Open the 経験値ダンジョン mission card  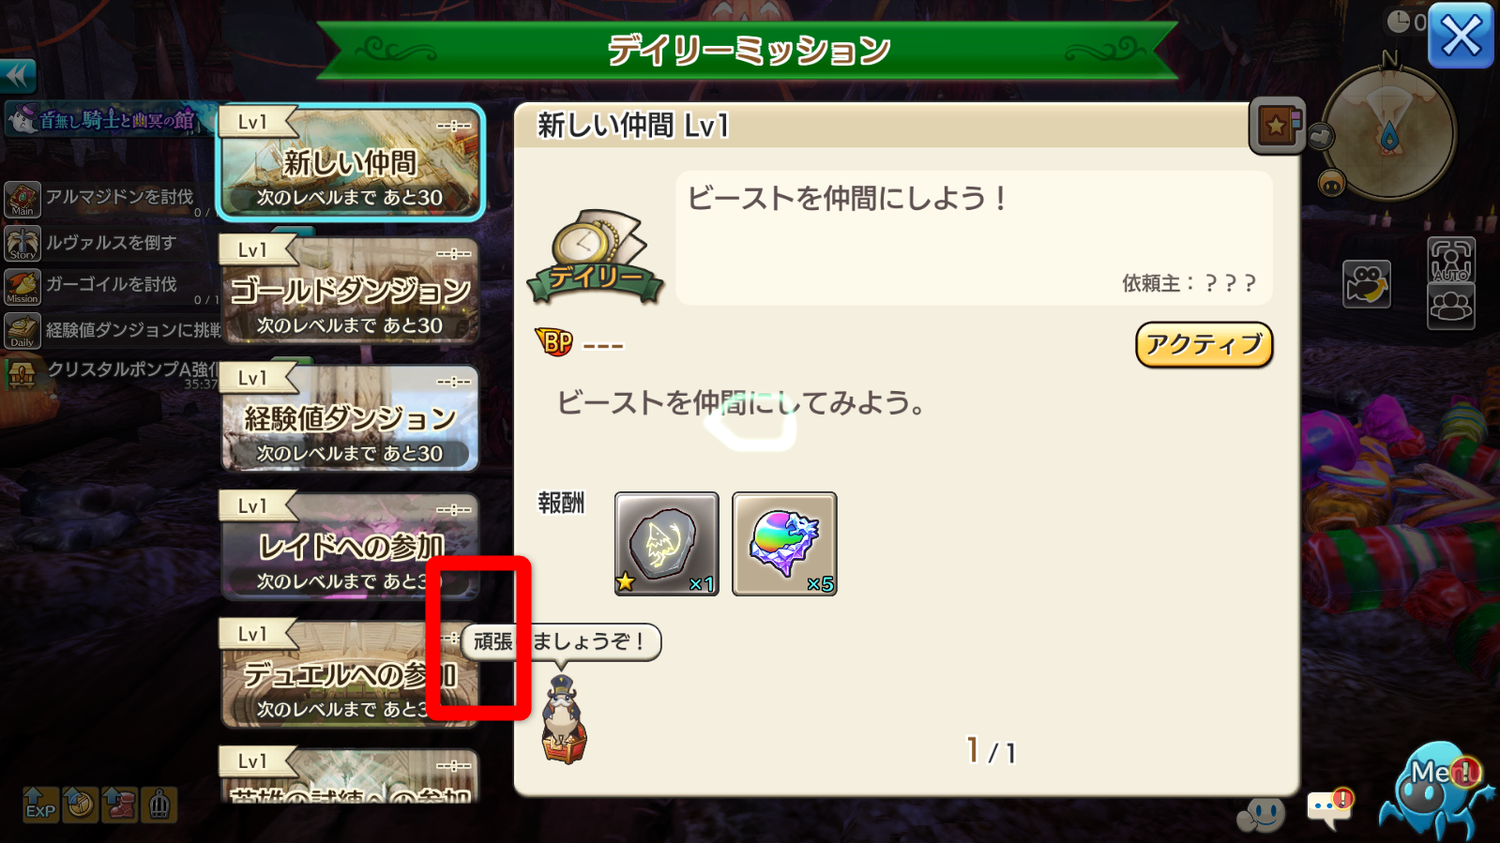[350, 418]
